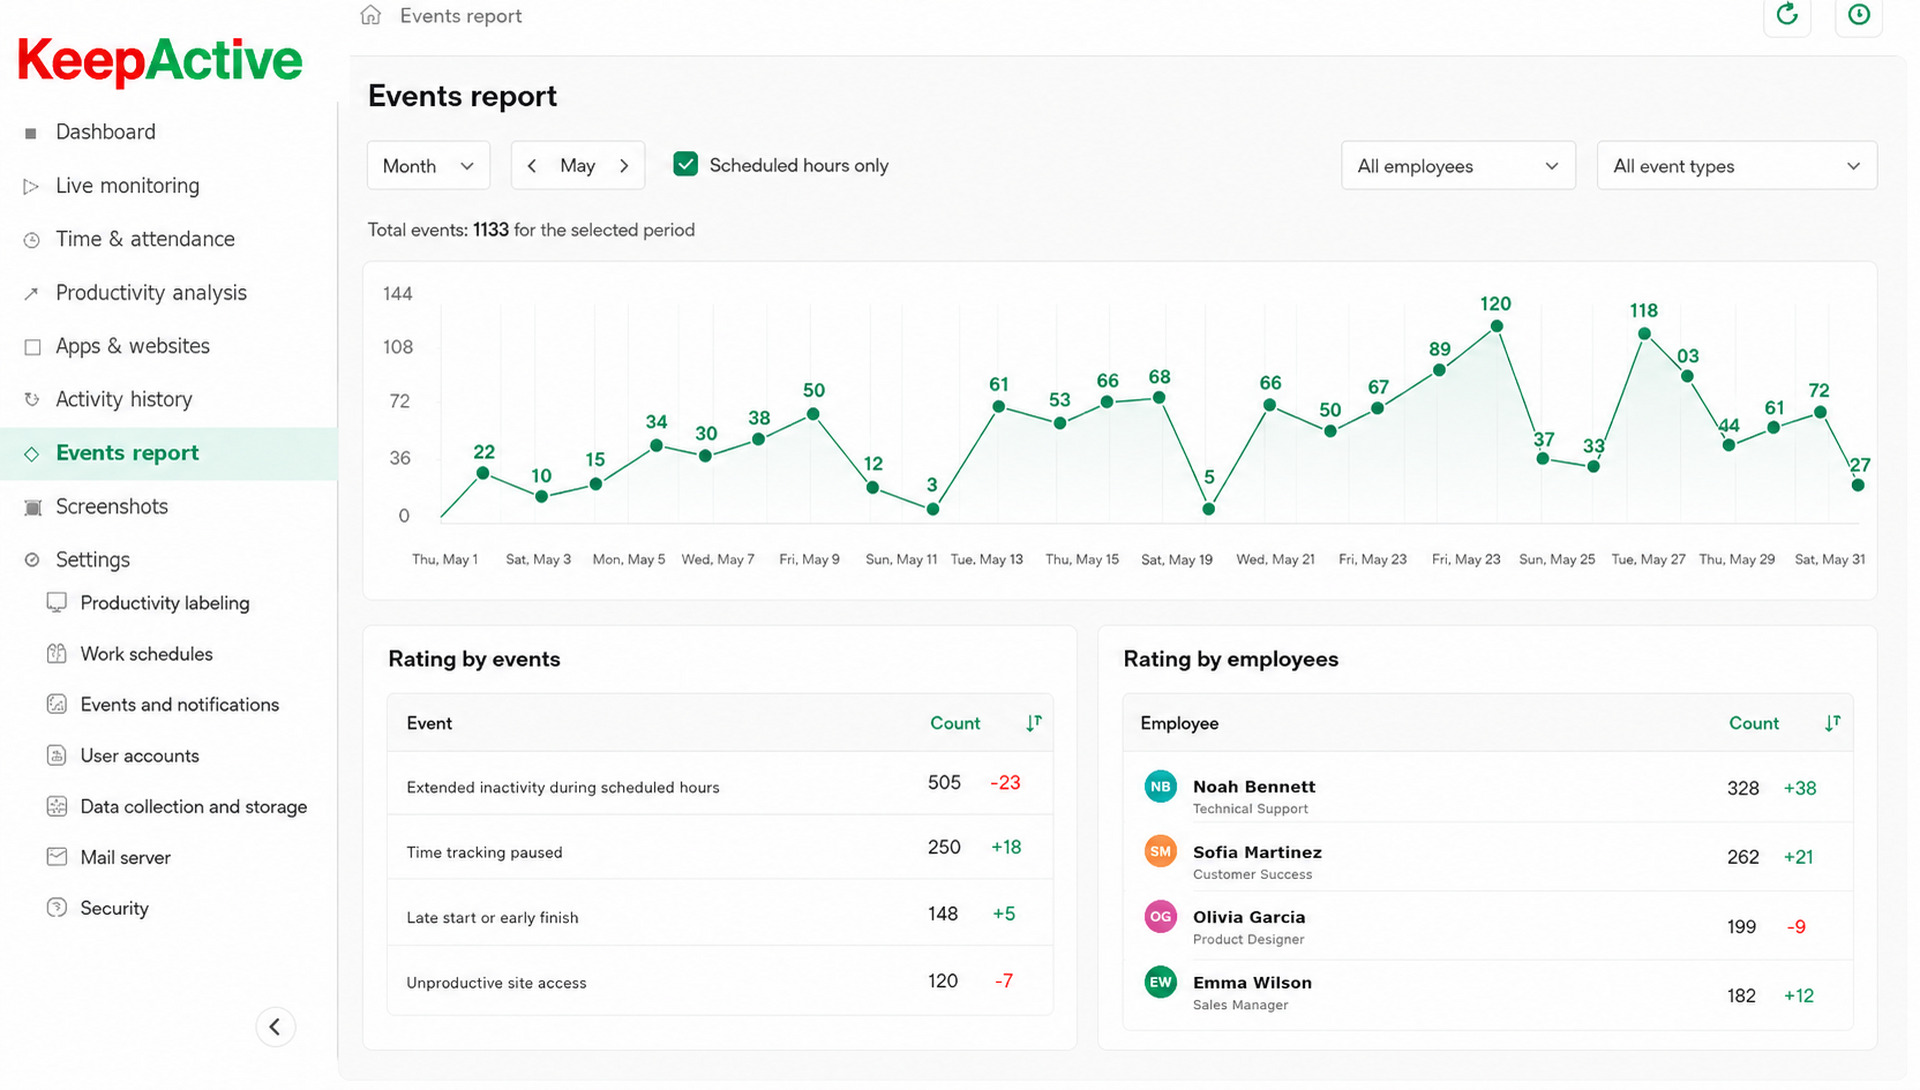Click the Productivity labeling monitor icon
1920x1090 pixels.
57,603
